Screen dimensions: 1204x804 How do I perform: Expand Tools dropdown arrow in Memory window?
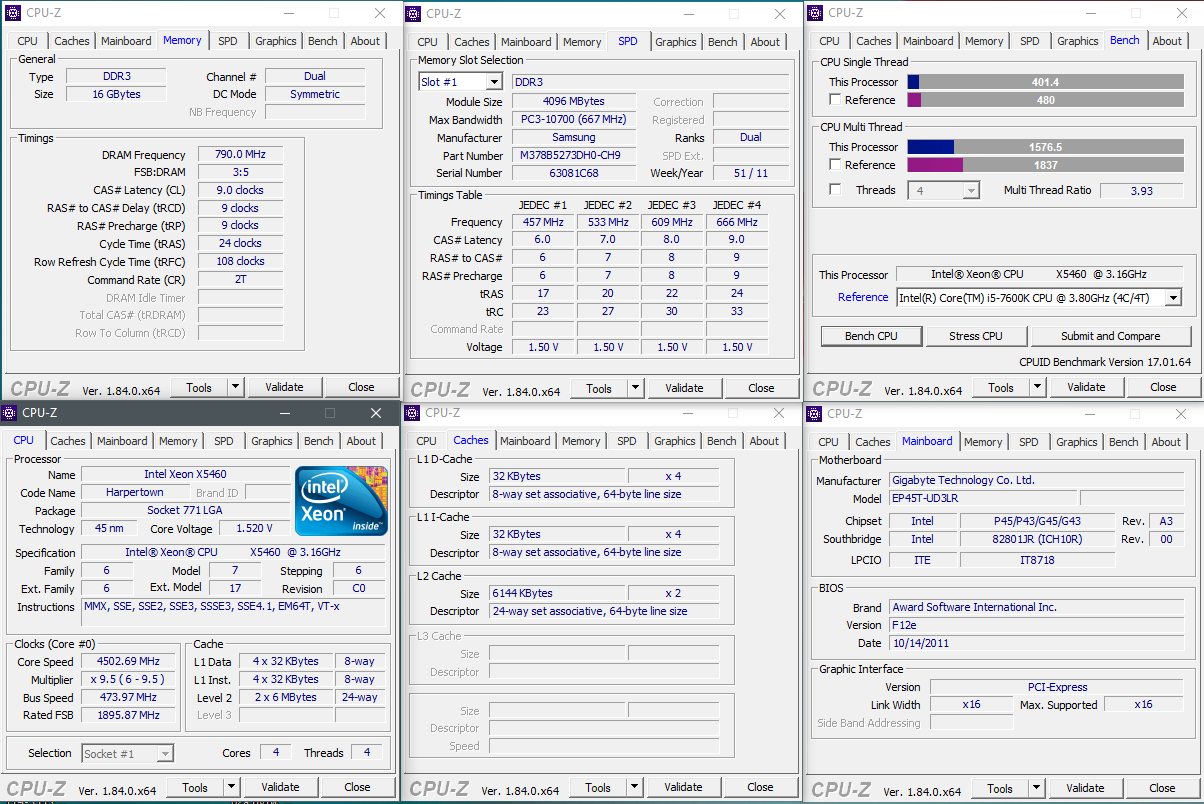point(236,387)
